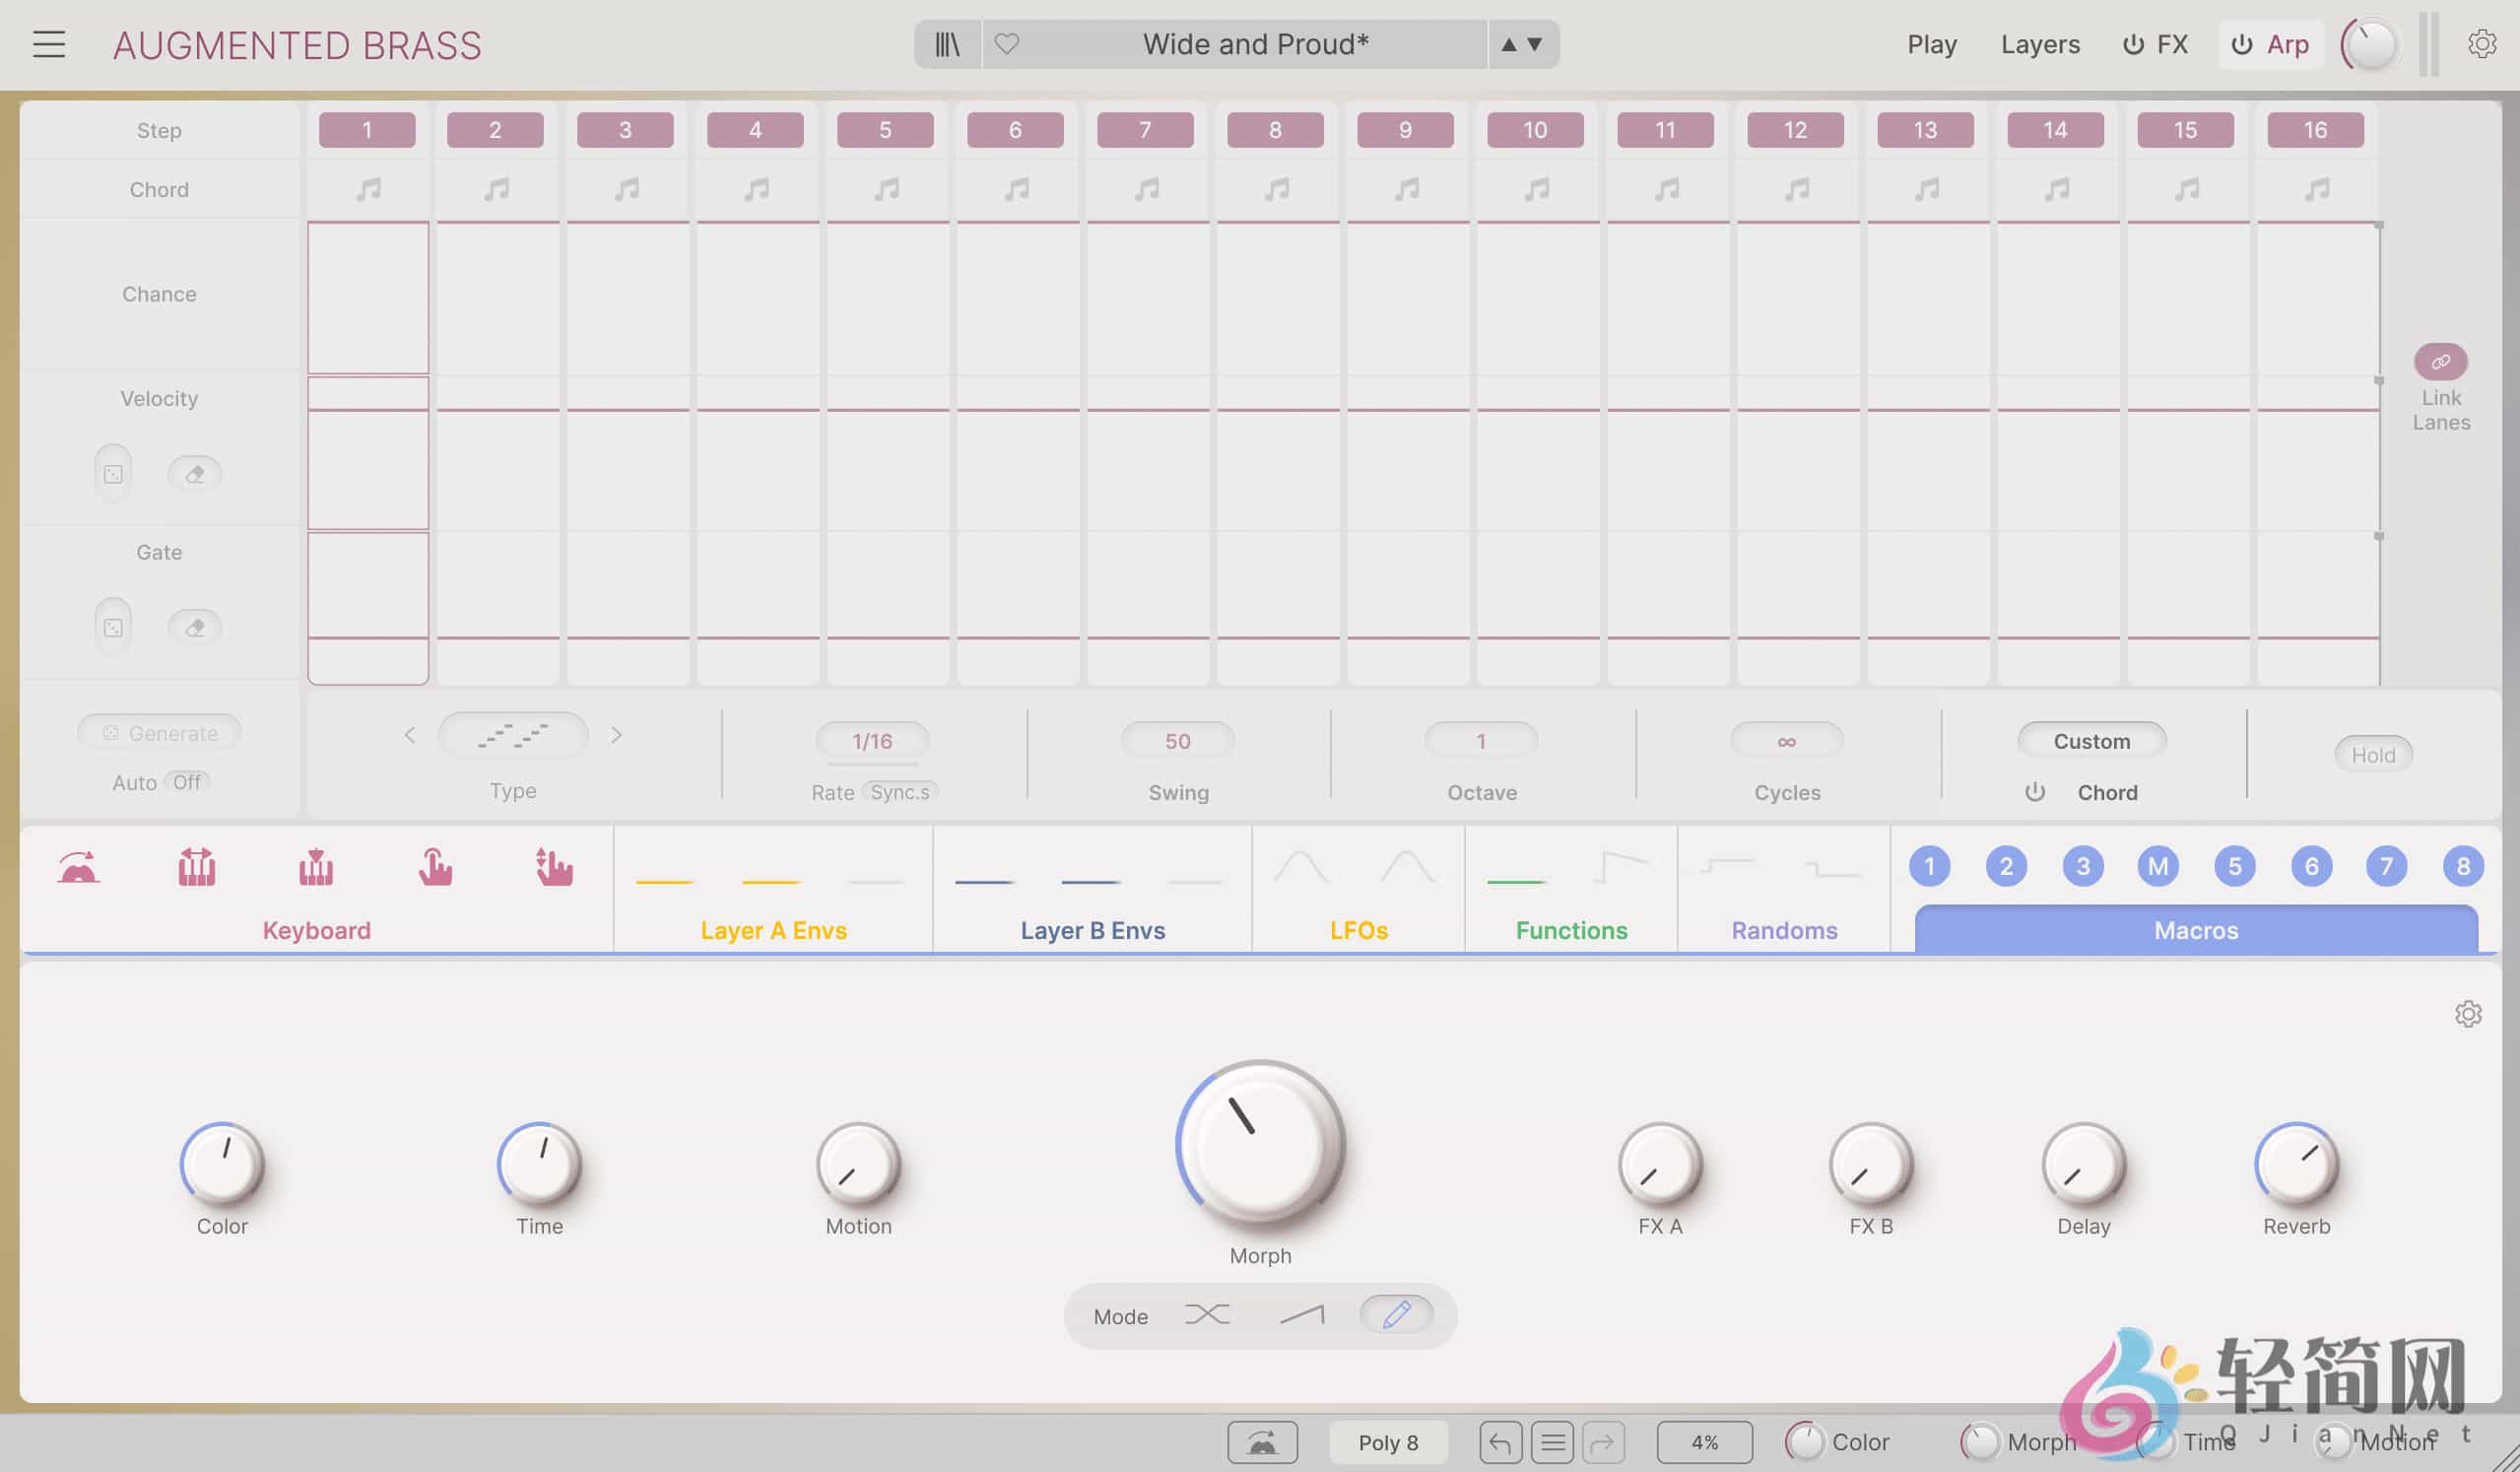Click the previous arrow for arpeggio Type

click(410, 735)
